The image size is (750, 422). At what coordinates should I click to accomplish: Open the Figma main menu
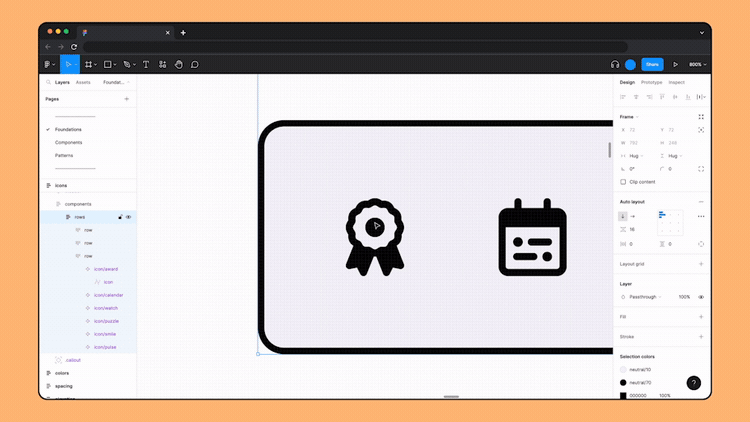pyautogui.click(x=49, y=65)
